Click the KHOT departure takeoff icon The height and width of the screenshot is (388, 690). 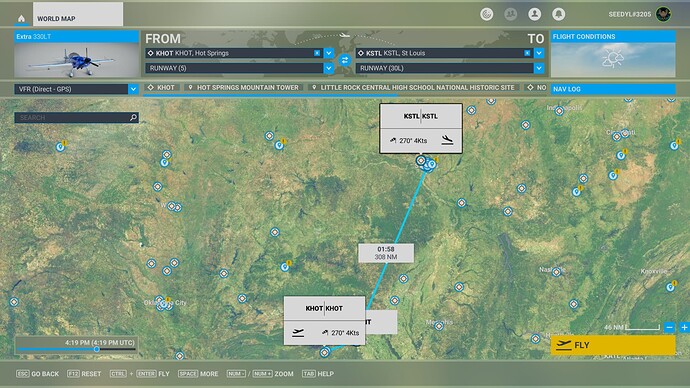click(298, 333)
